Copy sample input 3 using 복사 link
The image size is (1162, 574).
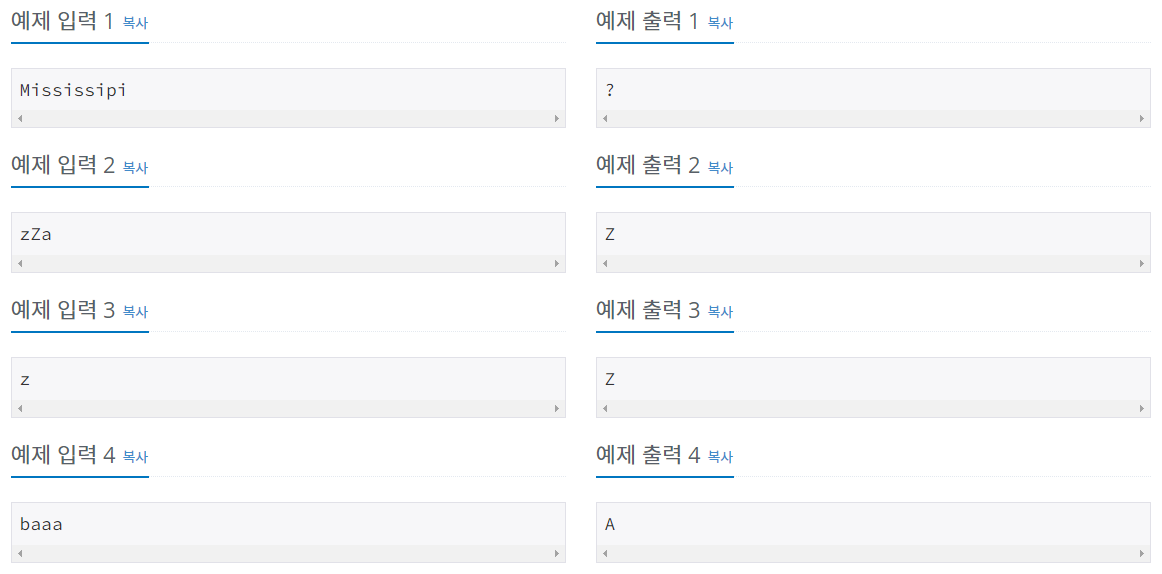coord(135,313)
